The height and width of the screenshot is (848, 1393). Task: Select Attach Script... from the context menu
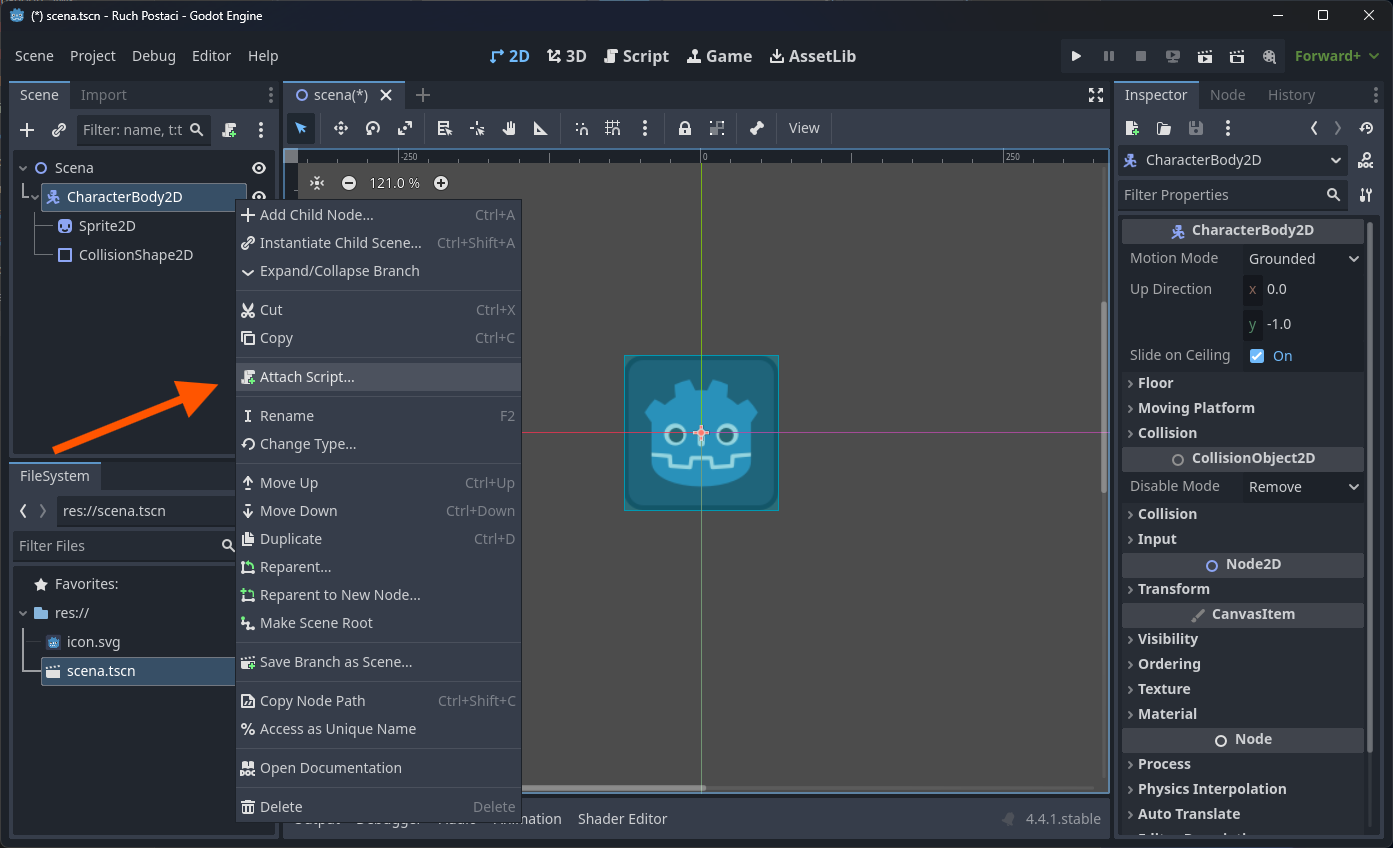point(379,377)
